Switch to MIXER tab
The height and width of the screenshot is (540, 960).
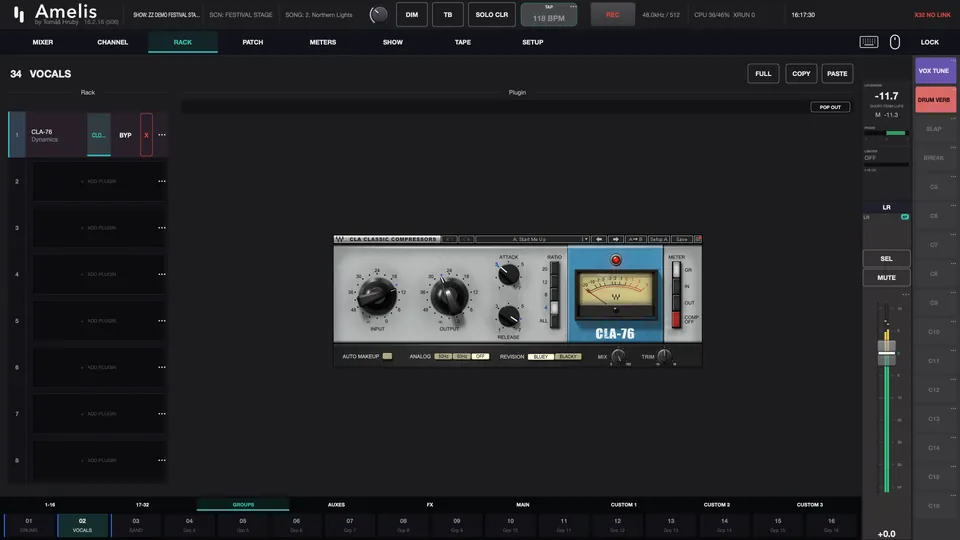(x=43, y=42)
